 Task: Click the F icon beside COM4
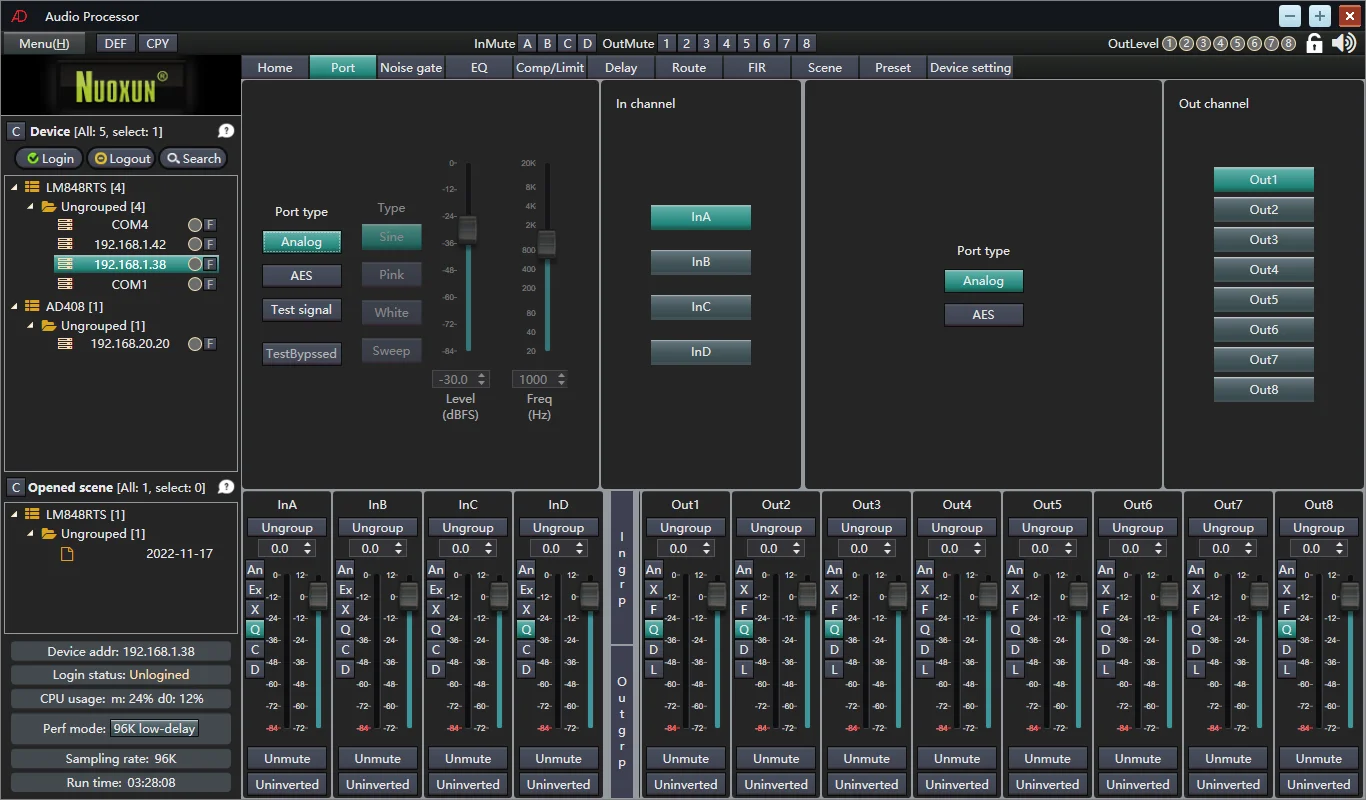[210, 225]
